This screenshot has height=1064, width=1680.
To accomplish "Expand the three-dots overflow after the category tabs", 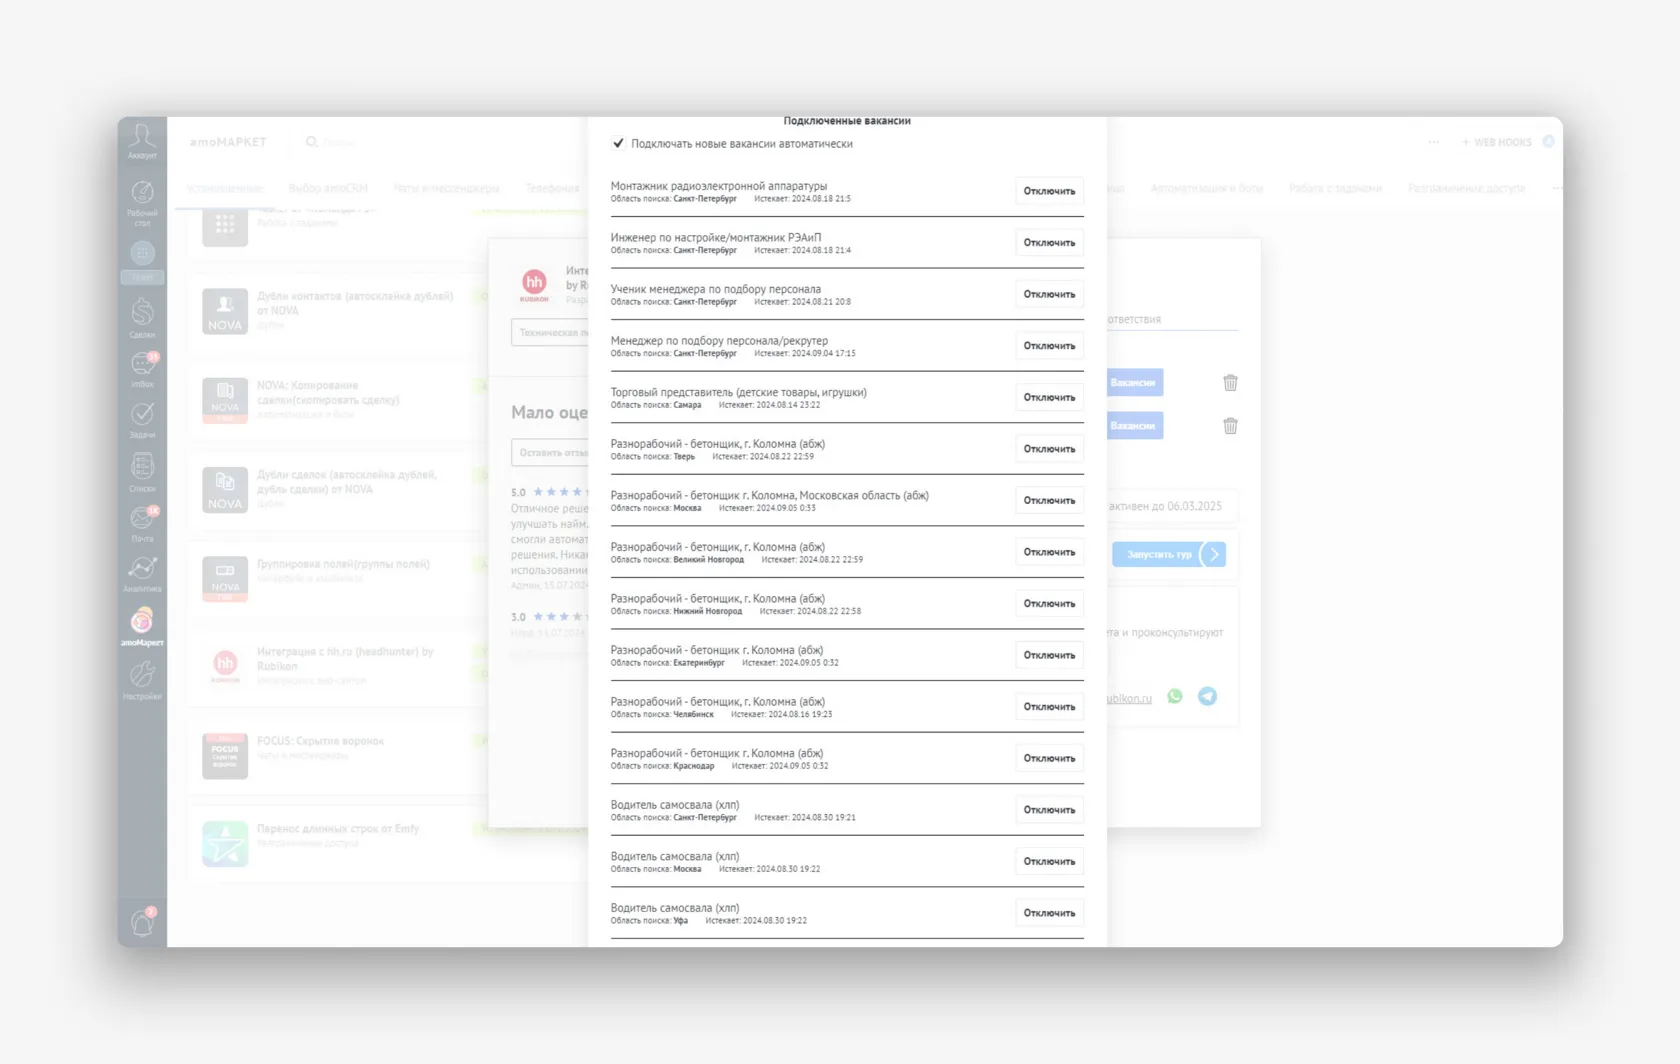I will [x=1556, y=188].
